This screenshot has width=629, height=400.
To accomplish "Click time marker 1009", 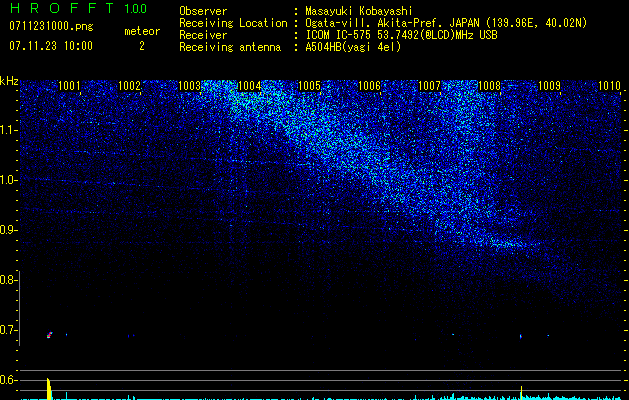I will (549, 86).
